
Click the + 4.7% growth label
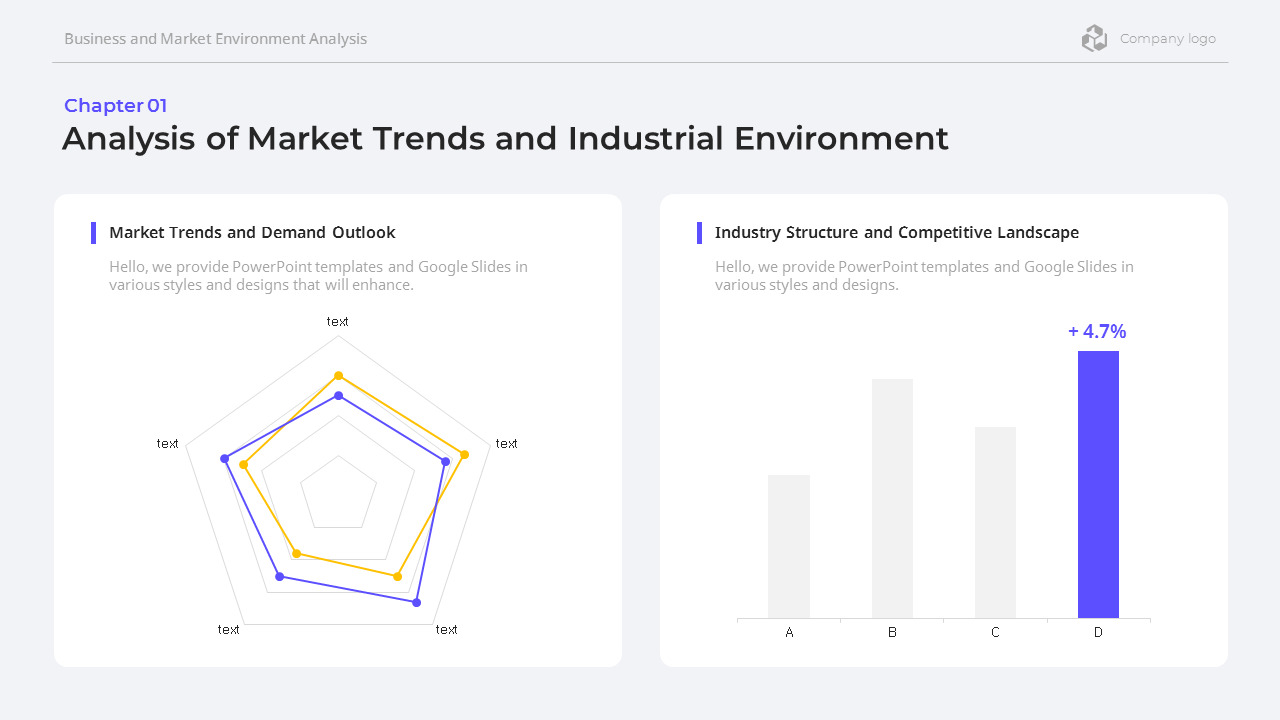(x=1097, y=331)
